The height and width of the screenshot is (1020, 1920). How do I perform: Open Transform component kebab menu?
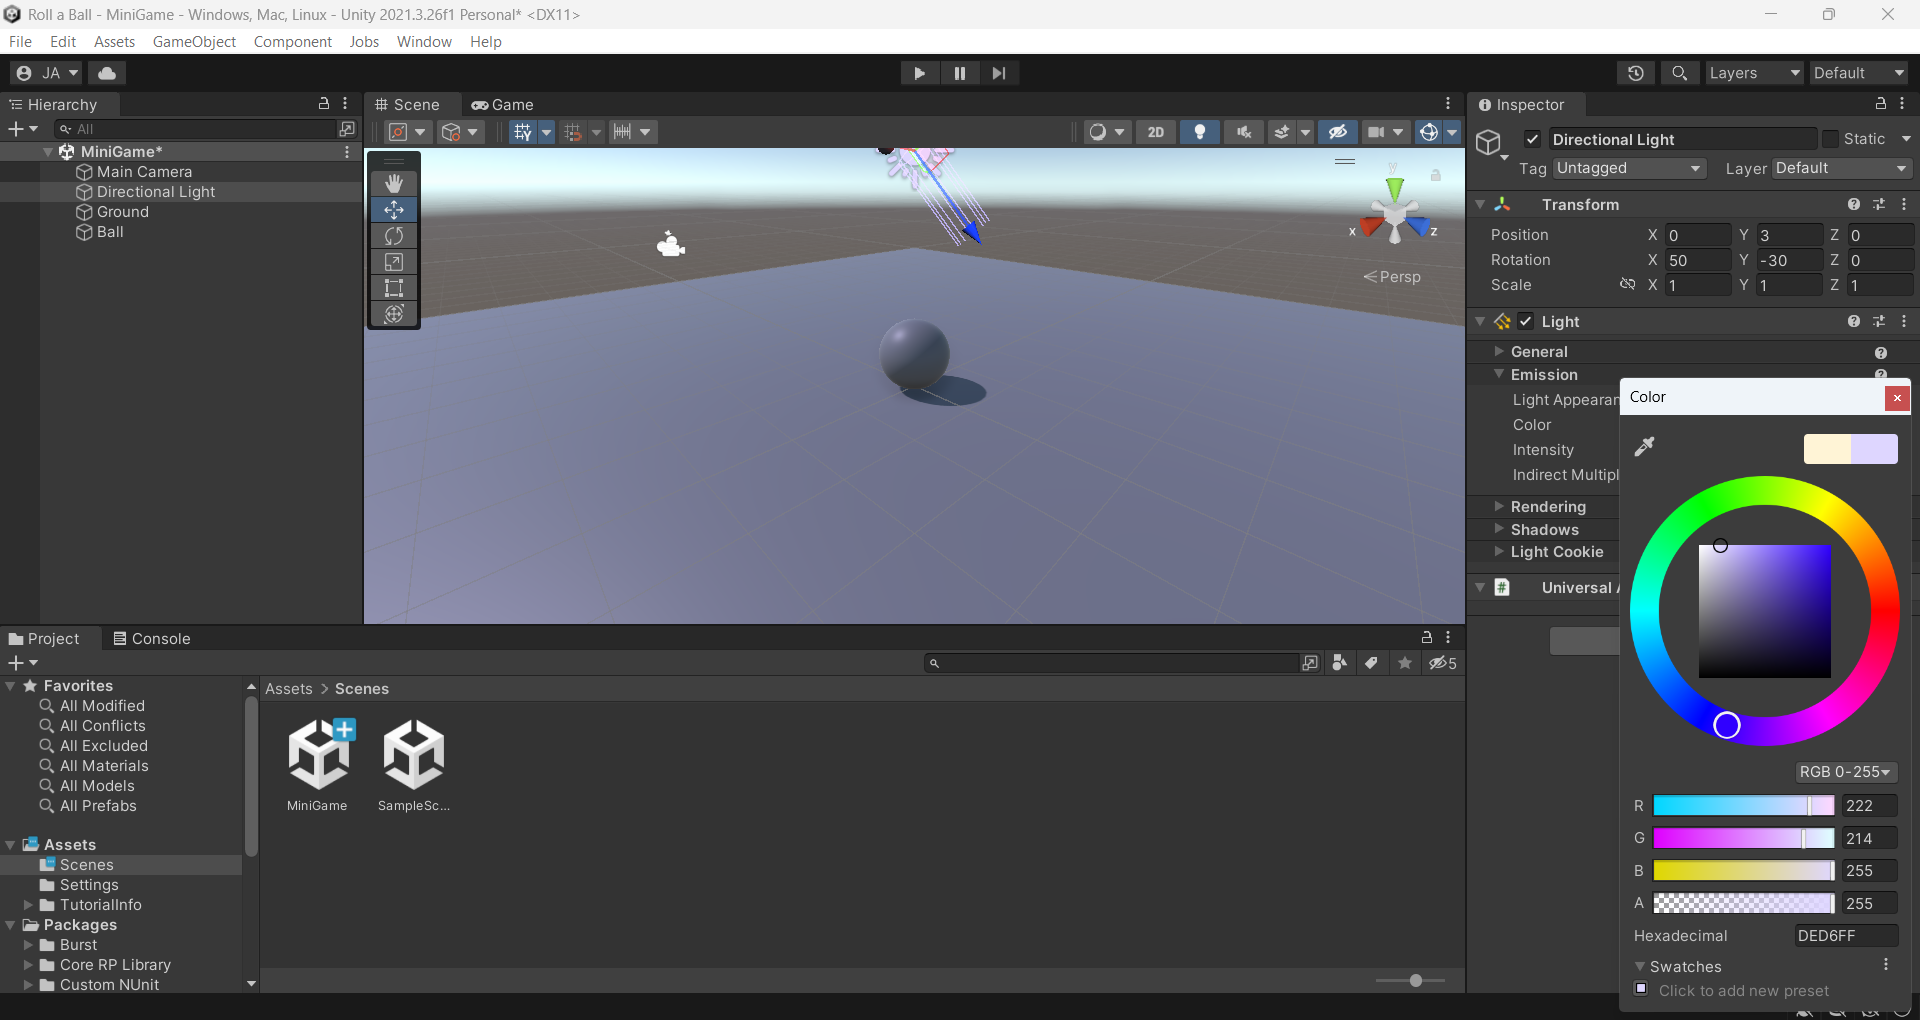(1904, 204)
